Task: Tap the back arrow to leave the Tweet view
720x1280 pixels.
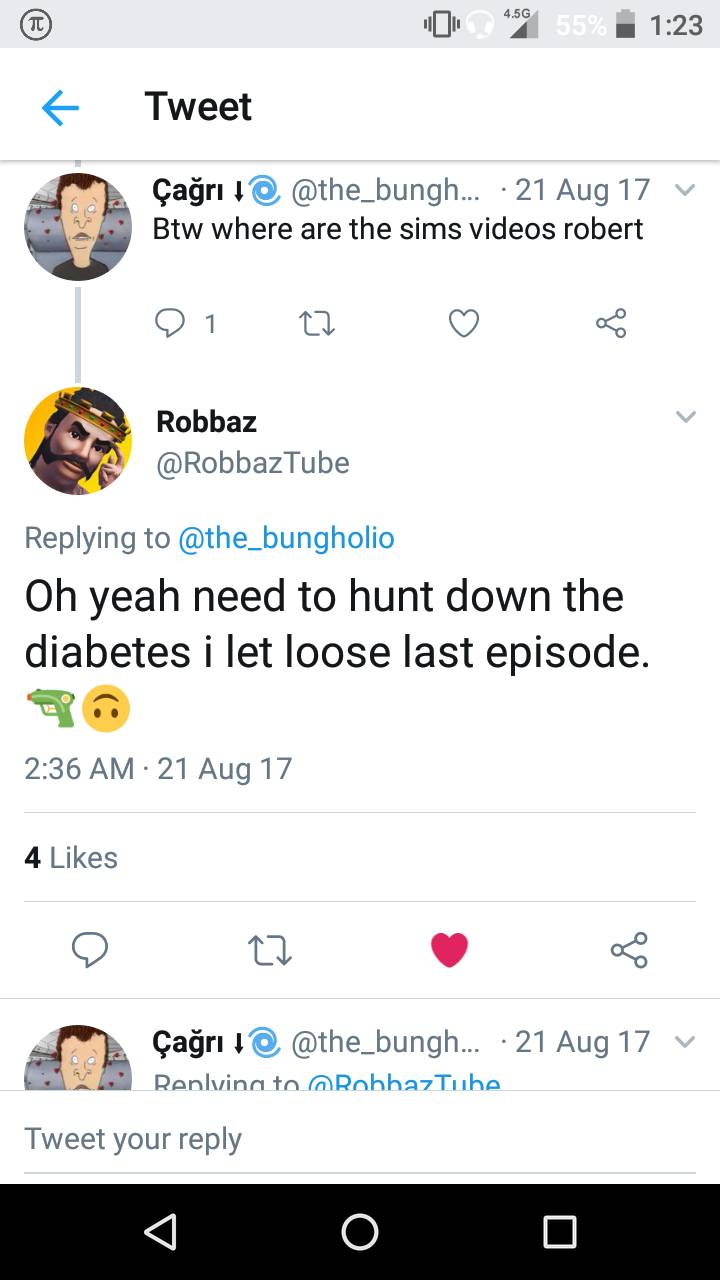Action: [x=58, y=106]
